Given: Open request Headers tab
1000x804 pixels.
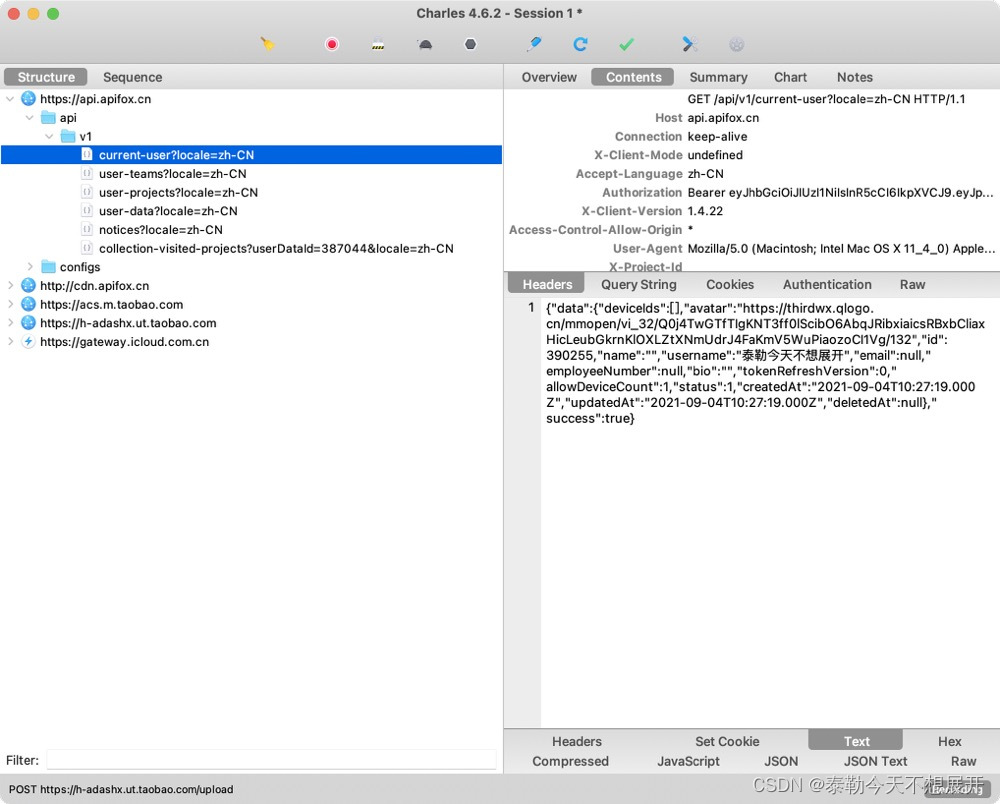Looking at the screenshot, I should (547, 284).
